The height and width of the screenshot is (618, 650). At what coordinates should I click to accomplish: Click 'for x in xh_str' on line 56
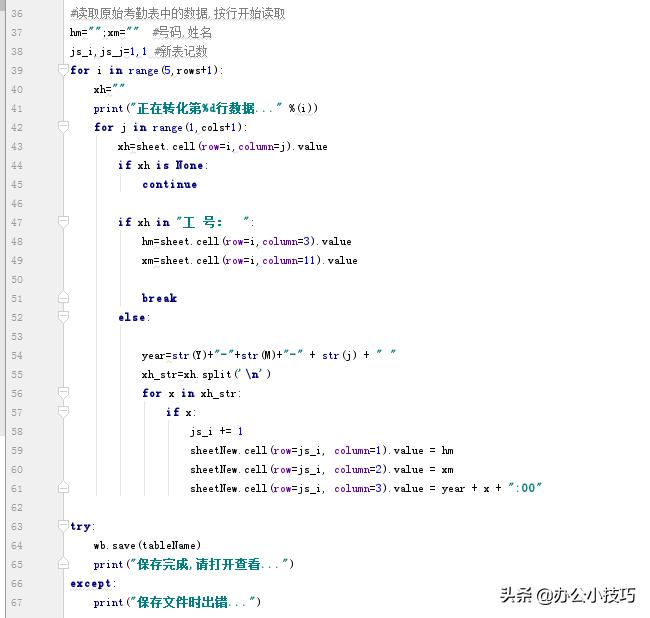click(191, 393)
